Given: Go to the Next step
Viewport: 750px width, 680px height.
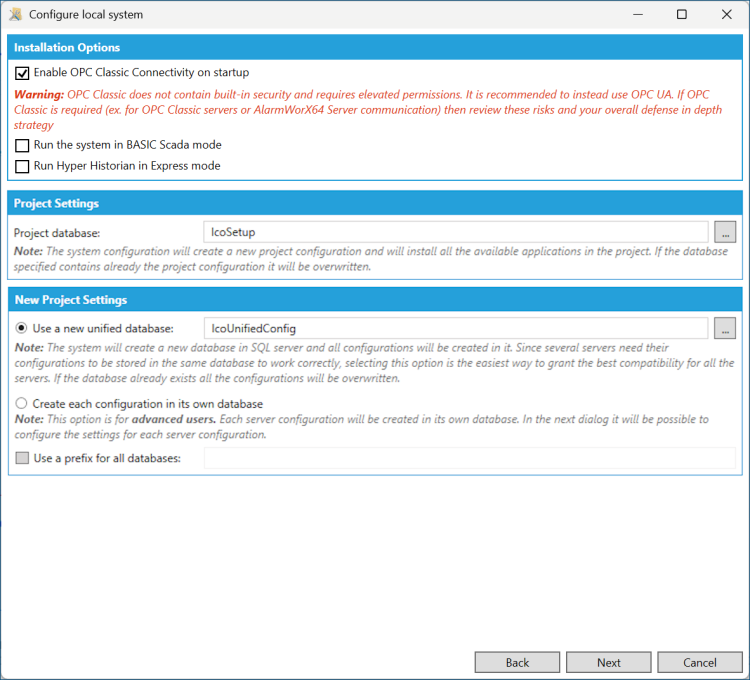Looking at the screenshot, I should click(608, 662).
